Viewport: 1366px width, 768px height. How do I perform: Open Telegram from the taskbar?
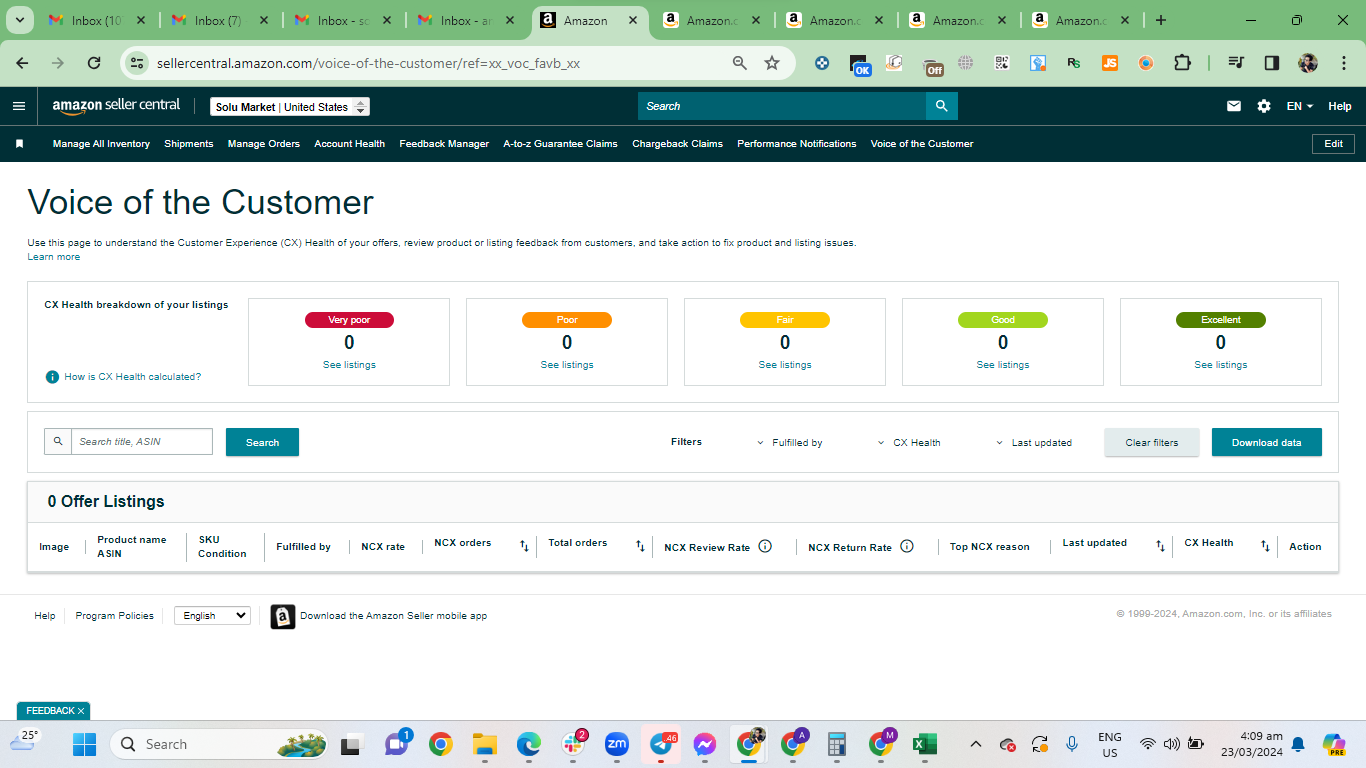click(661, 744)
